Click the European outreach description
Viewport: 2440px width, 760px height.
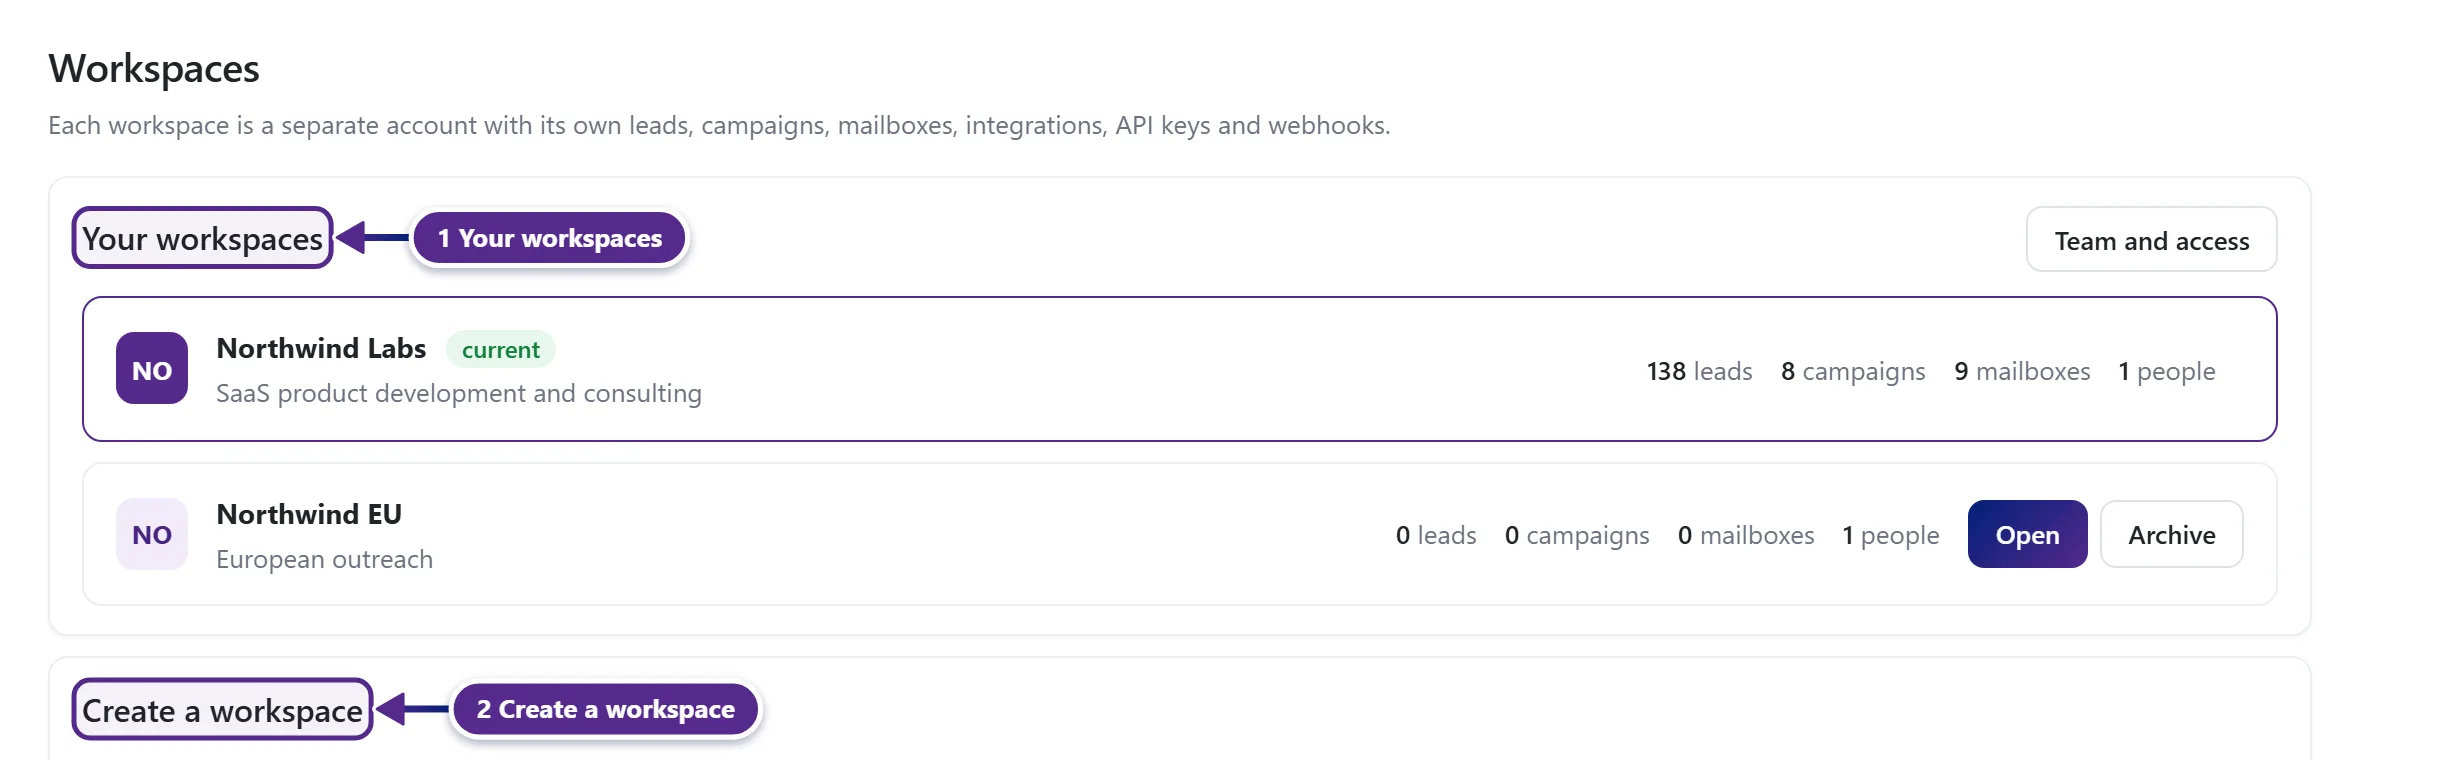[324, 559]
